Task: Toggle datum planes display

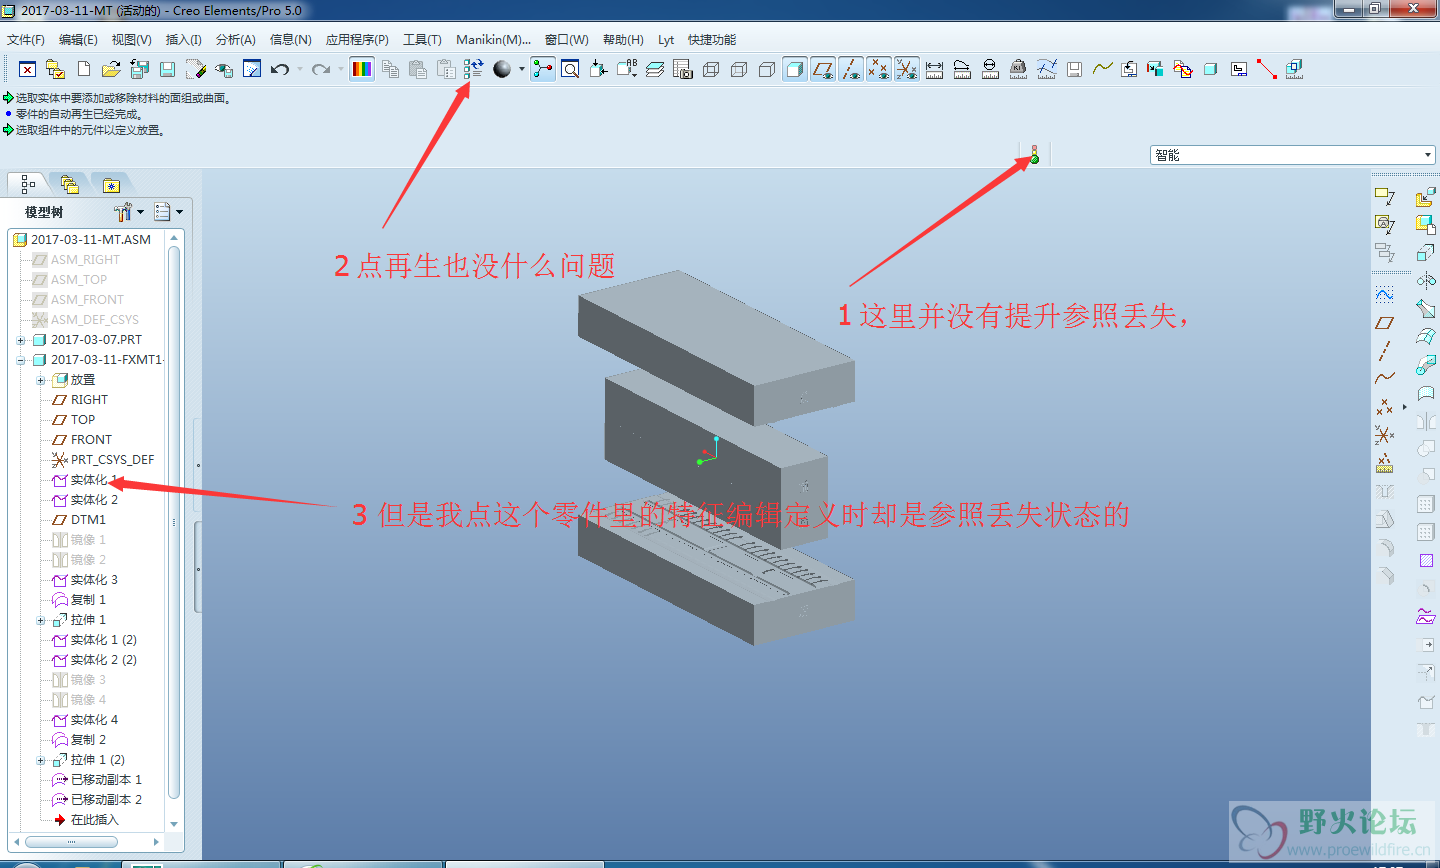Action: click(x=823, y=69)
